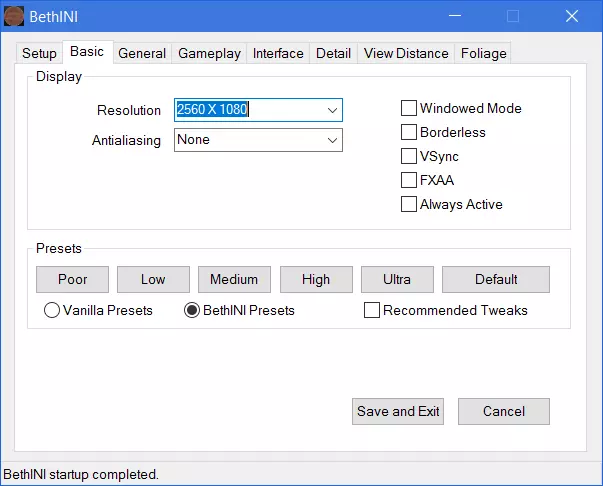Go to the Interface tab
This screenshot has height=486, width=603.
[x=278, y=53]
